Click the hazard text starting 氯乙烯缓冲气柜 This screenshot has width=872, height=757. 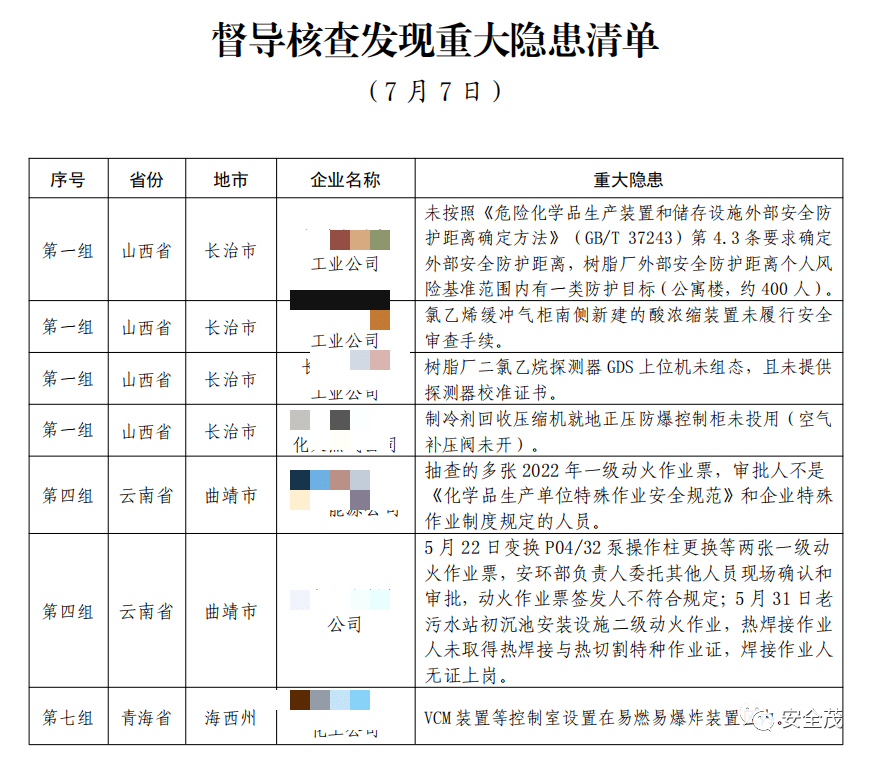point(628,328)
